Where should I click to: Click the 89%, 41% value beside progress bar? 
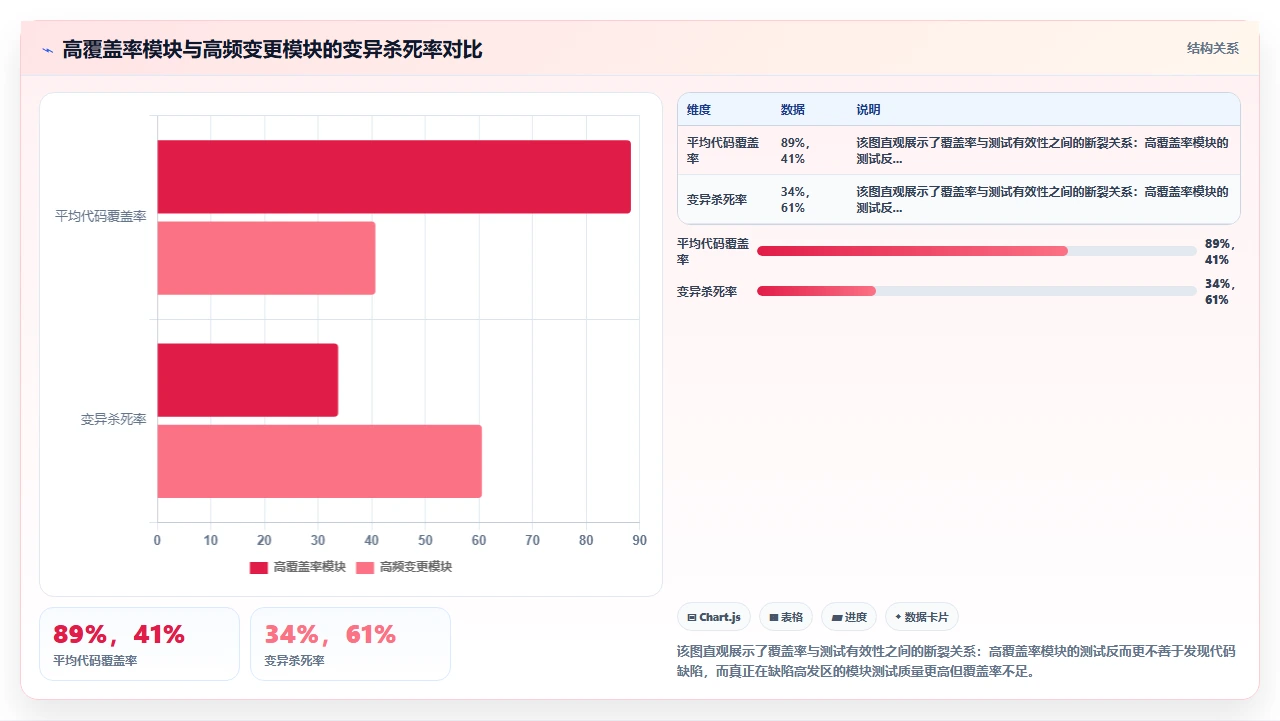tap(1220, 251)
